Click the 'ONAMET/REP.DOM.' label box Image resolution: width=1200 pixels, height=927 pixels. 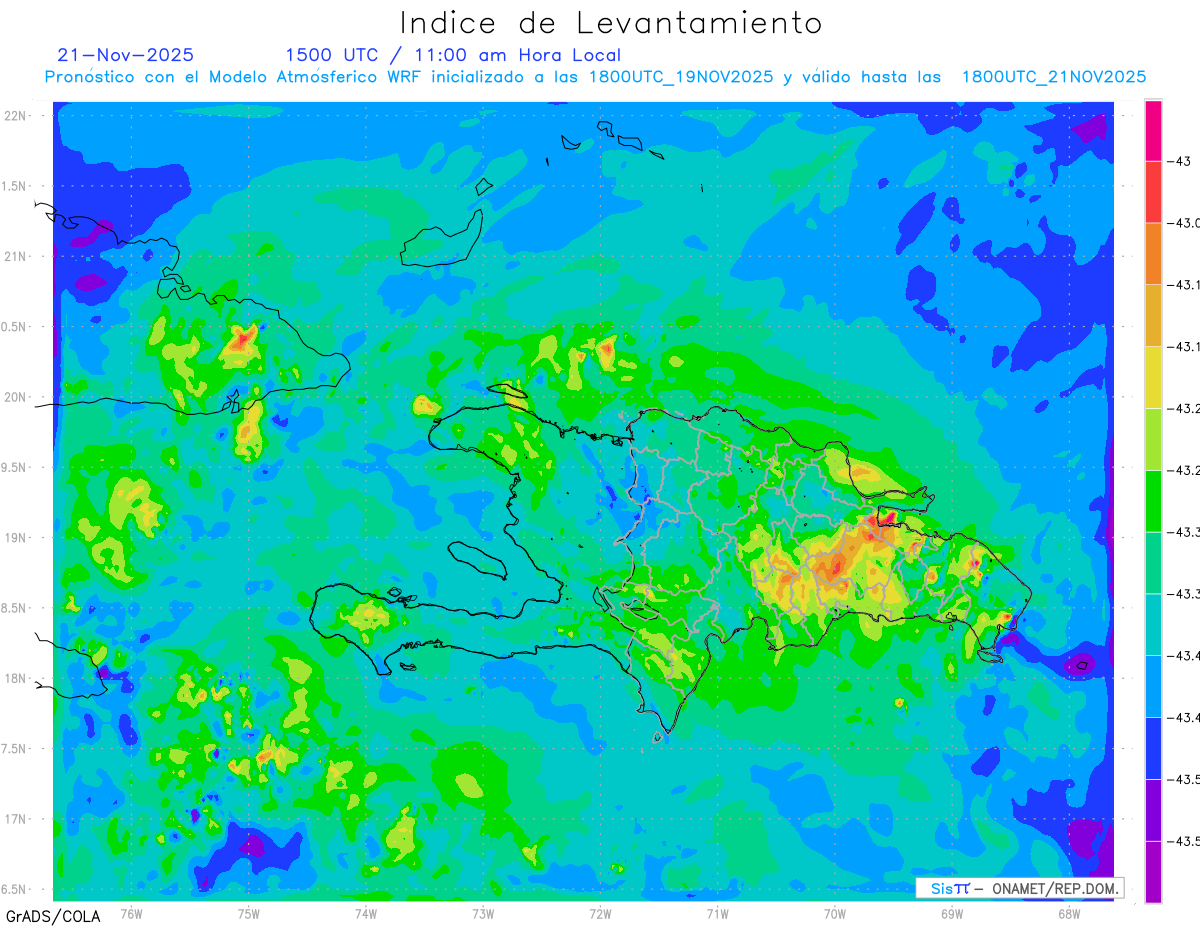(x=1020, y=888)
